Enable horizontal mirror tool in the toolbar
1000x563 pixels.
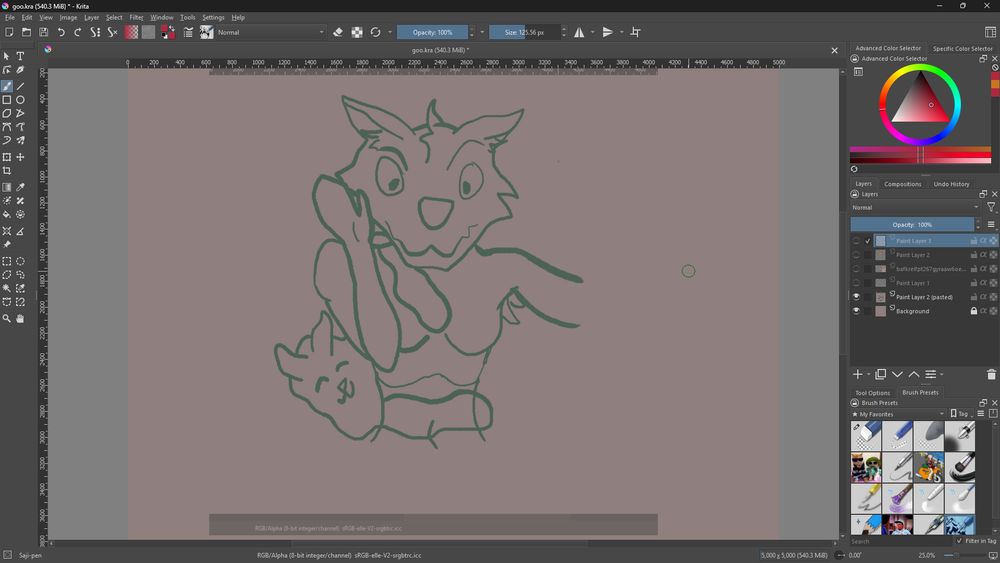point(579,32)
